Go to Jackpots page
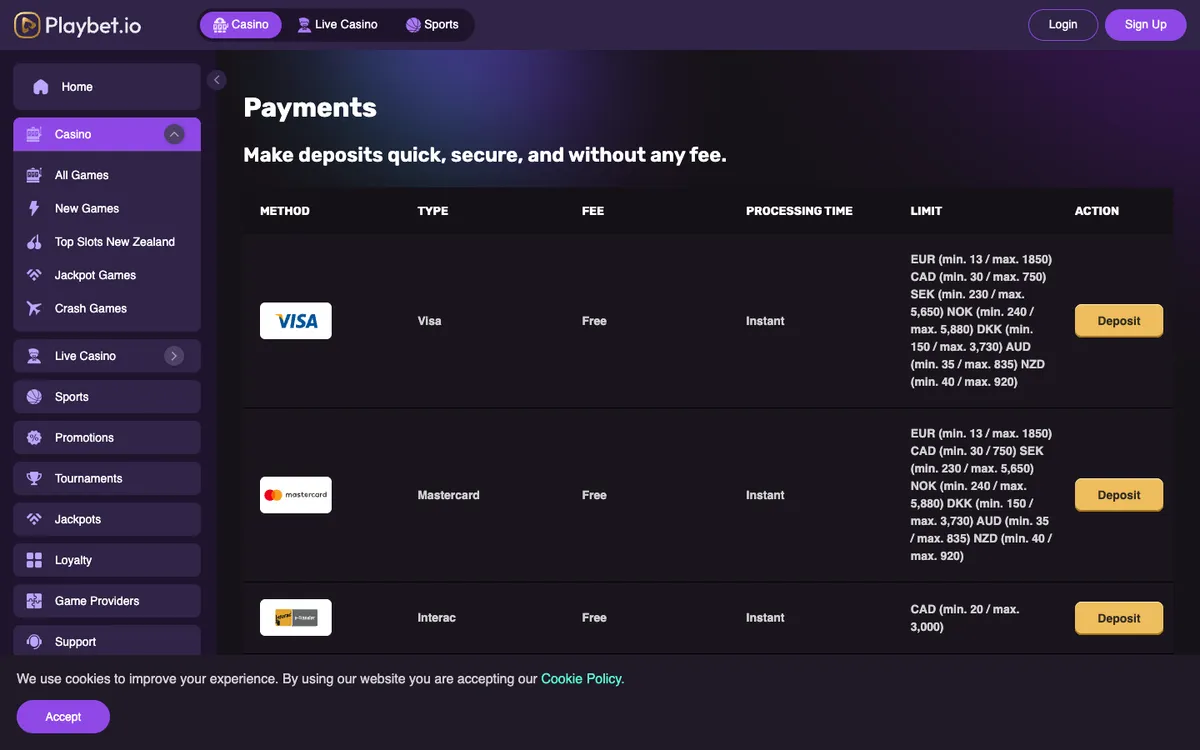The width and height of the screenshot is (1200, 750). tap(107, 520)
